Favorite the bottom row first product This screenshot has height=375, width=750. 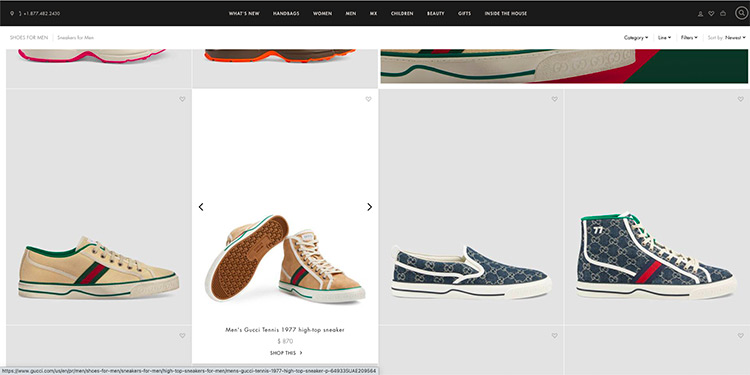(x=182, y=336)
